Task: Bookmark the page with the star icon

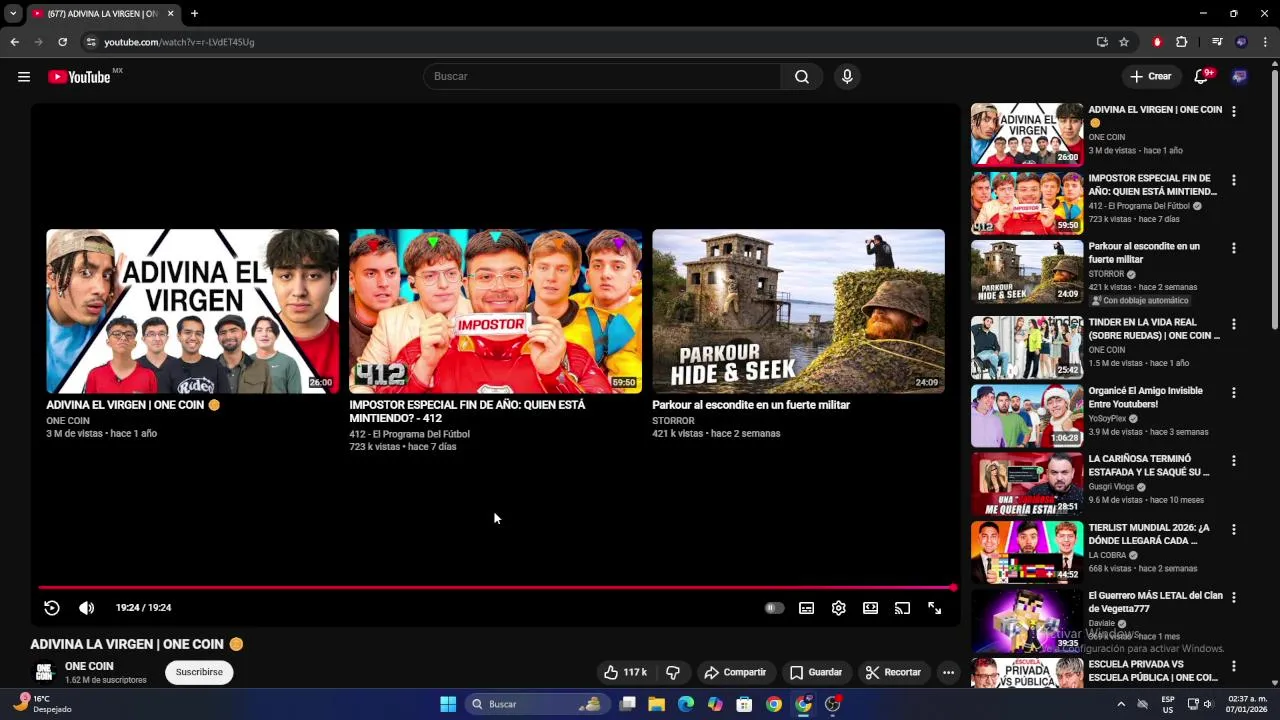Action: 1124,42
